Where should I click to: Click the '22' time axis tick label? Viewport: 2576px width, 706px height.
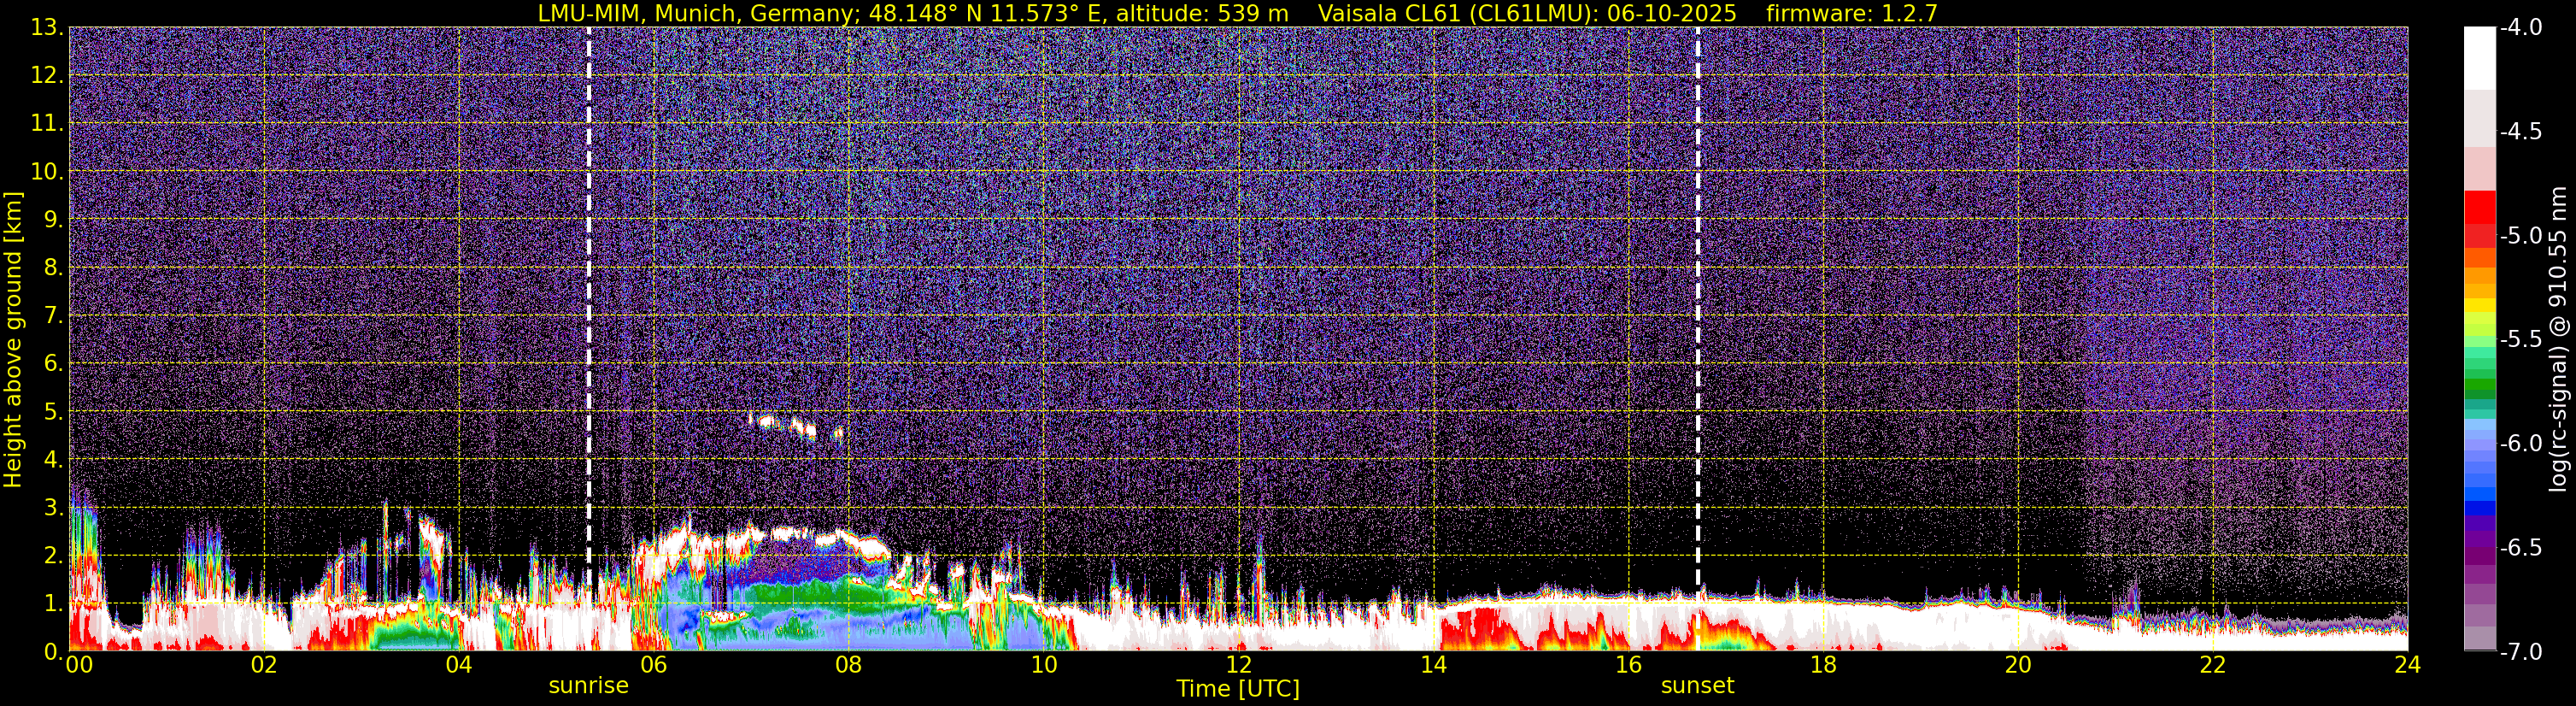tap(2213, 665)
